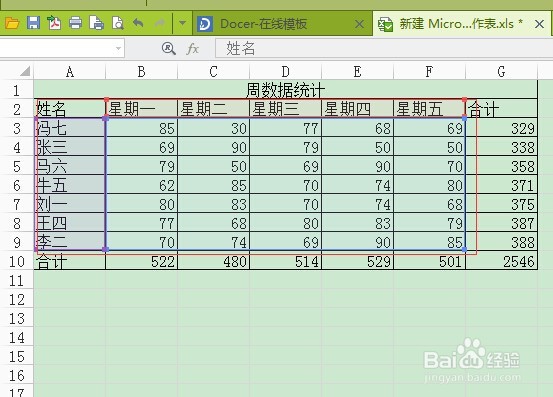Select column G header

pyautogui.click(x=501, y=72)
